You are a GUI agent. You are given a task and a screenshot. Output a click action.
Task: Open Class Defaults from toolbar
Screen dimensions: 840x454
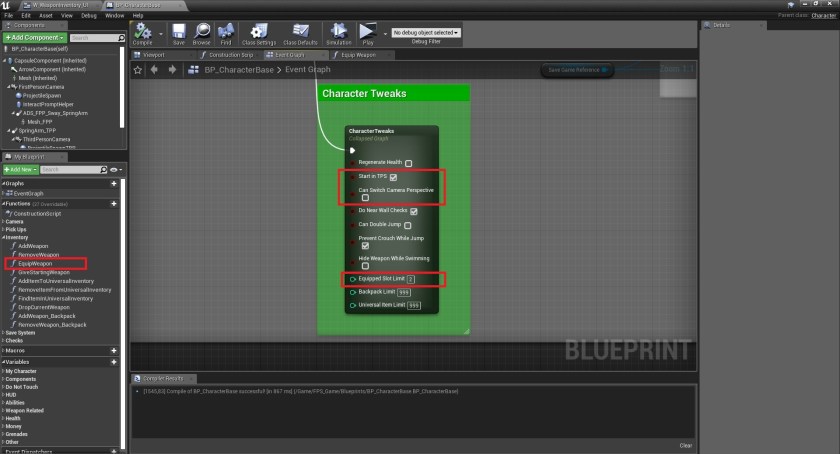(x=301, y=33)
